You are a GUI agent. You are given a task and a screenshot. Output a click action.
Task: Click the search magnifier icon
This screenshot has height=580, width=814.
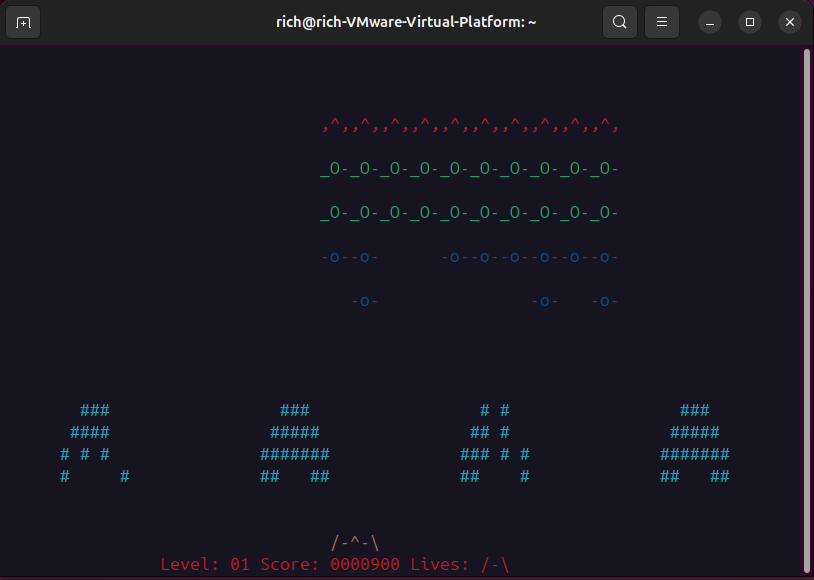[x=620, y=22]
